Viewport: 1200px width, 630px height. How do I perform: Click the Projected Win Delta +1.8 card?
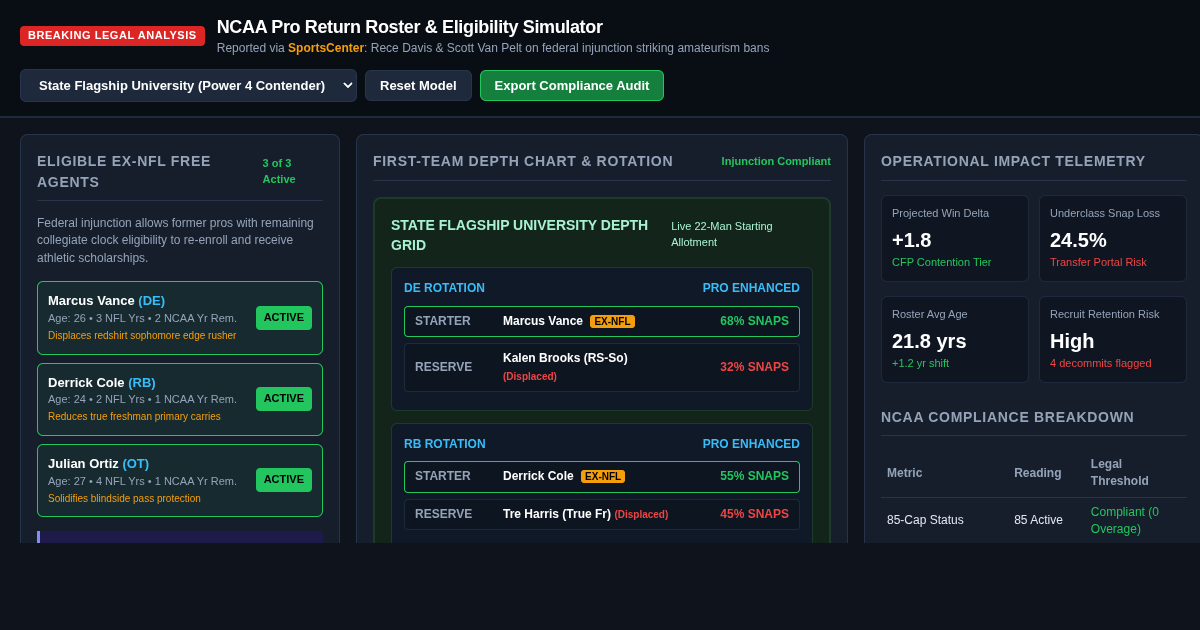point(955,238)
